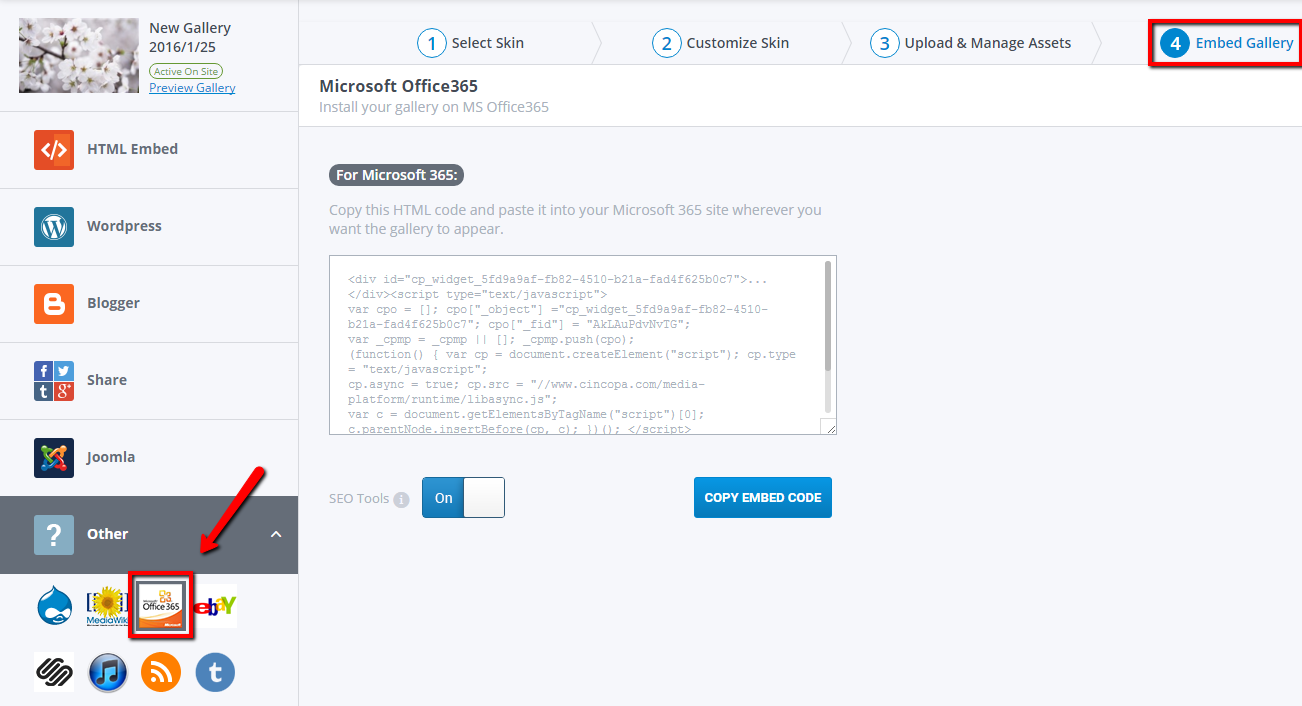Click the SEO Tools label
1302x706 pixels.
359,498
